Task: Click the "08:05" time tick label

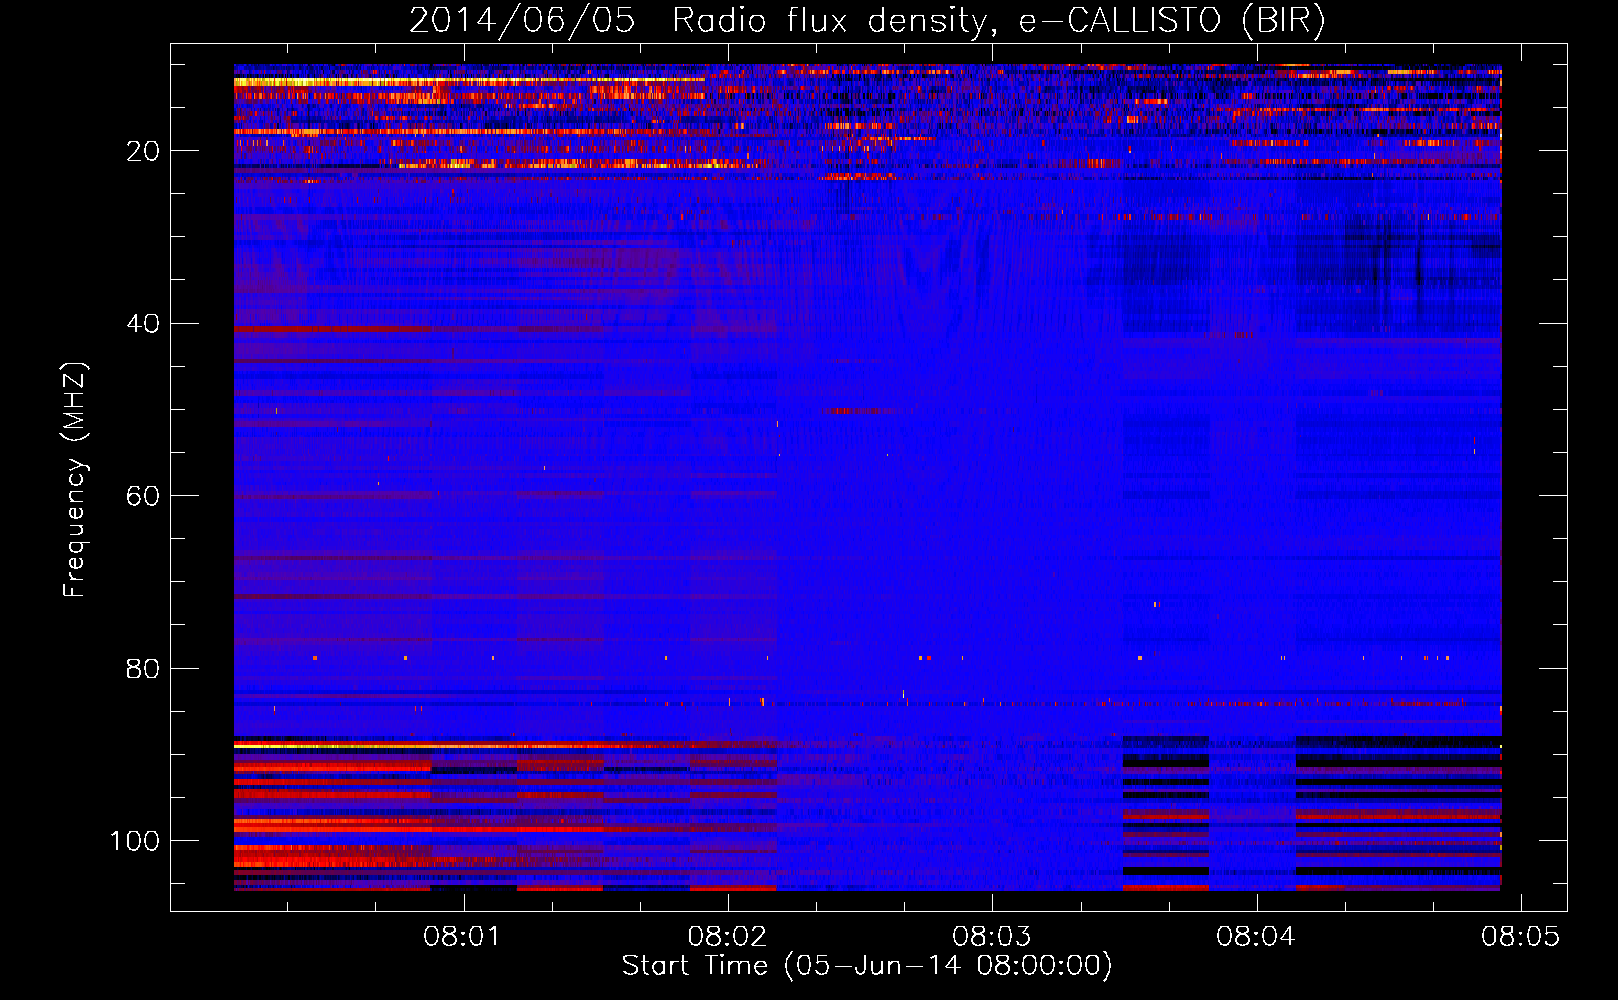Action: (x=1521, y=936)
